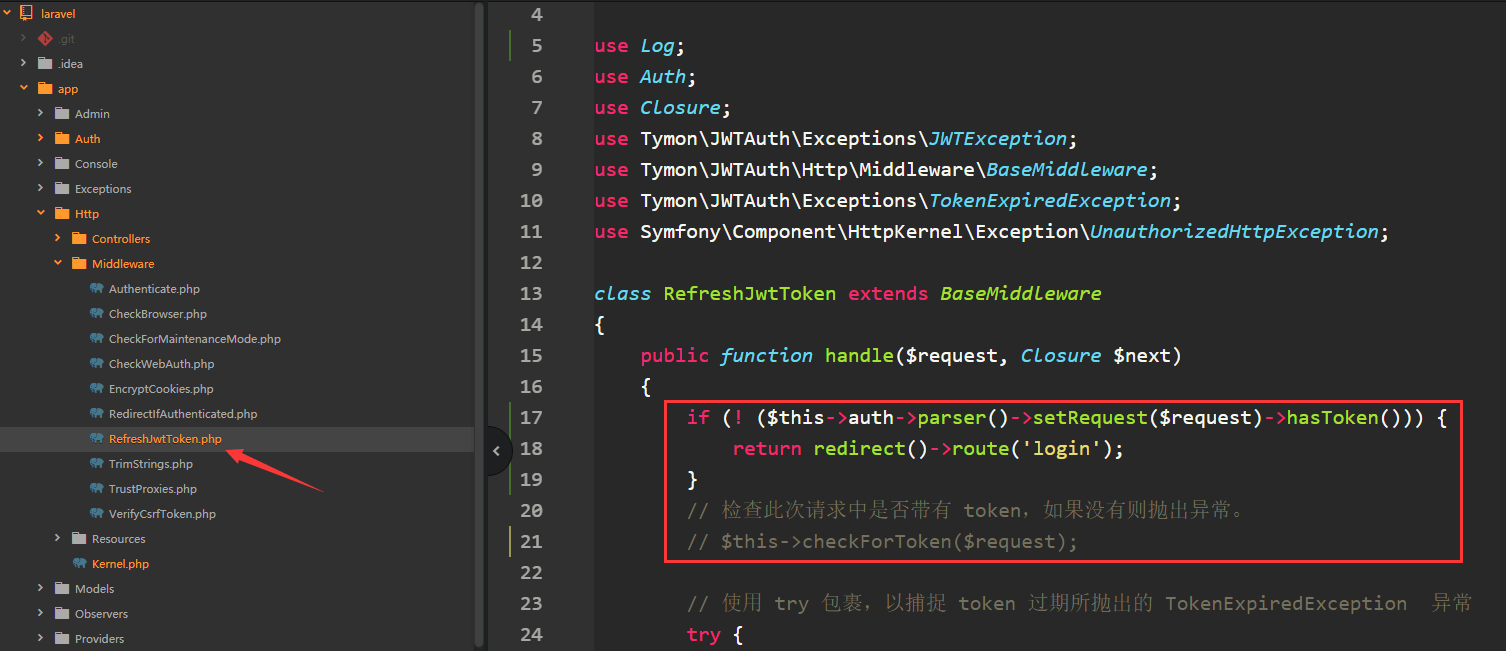
Task: Expand the .git folder
Action: (x=24, y=38)
